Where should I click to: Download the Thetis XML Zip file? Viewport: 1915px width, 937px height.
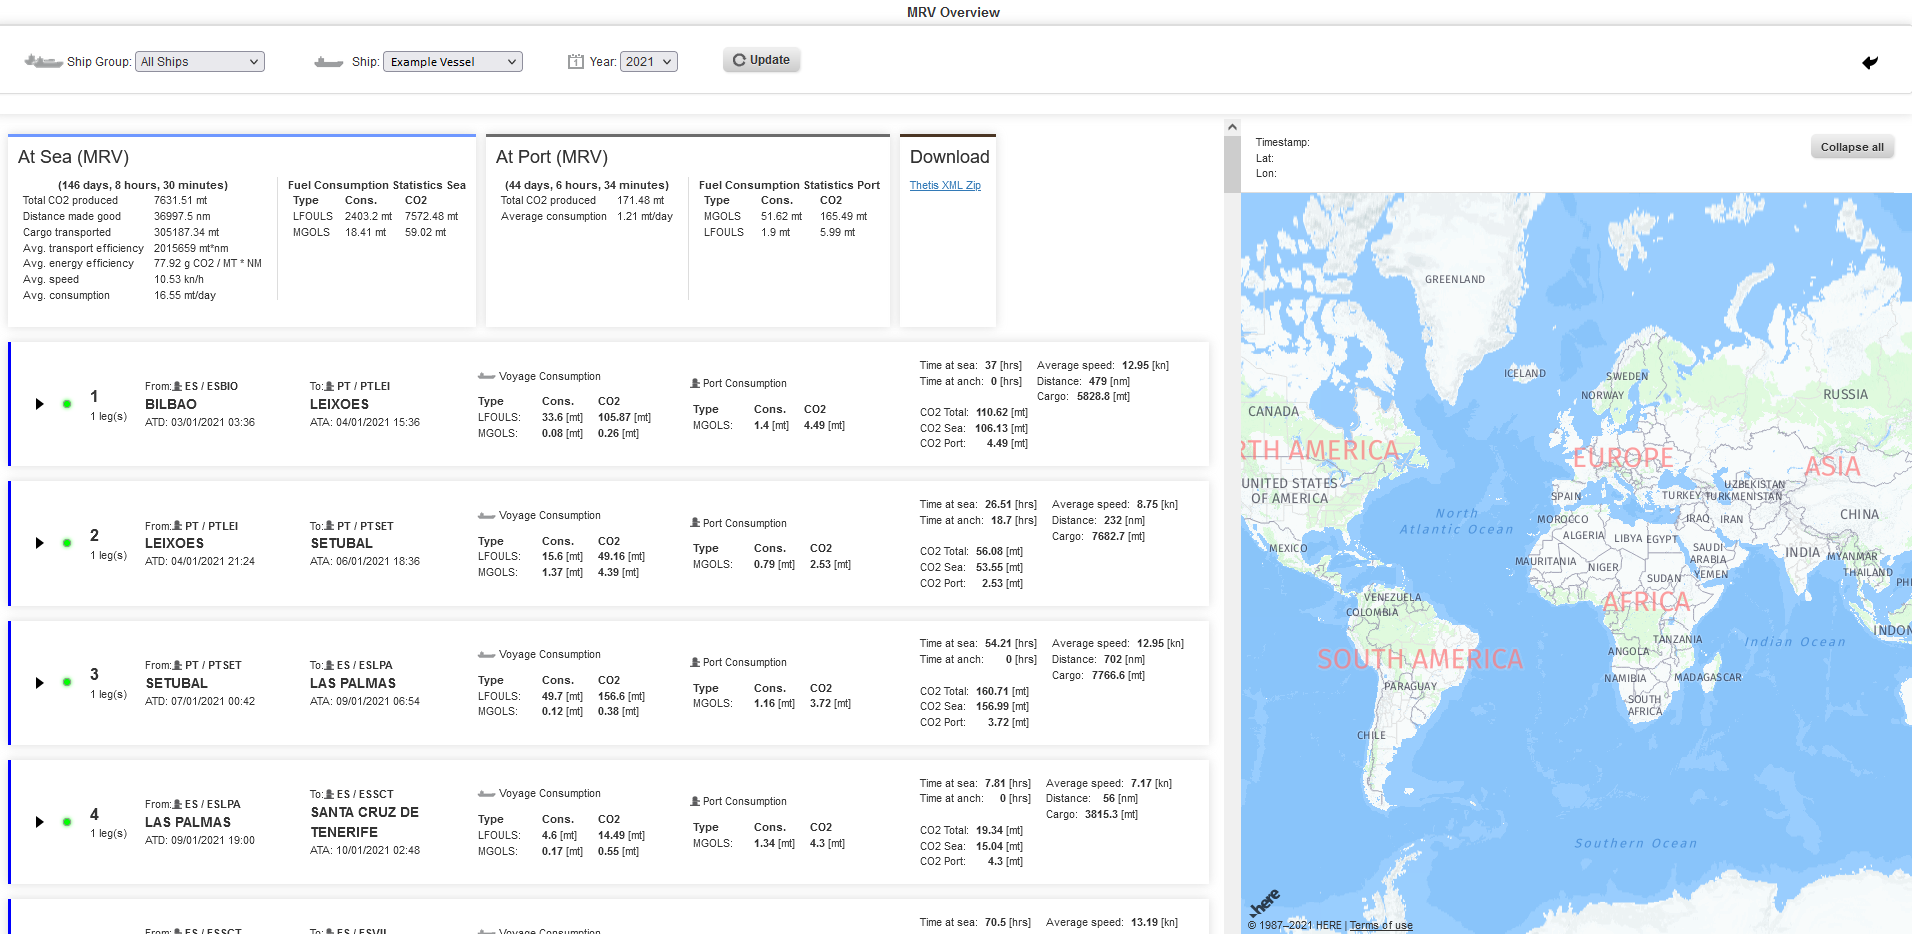point(945,185)
